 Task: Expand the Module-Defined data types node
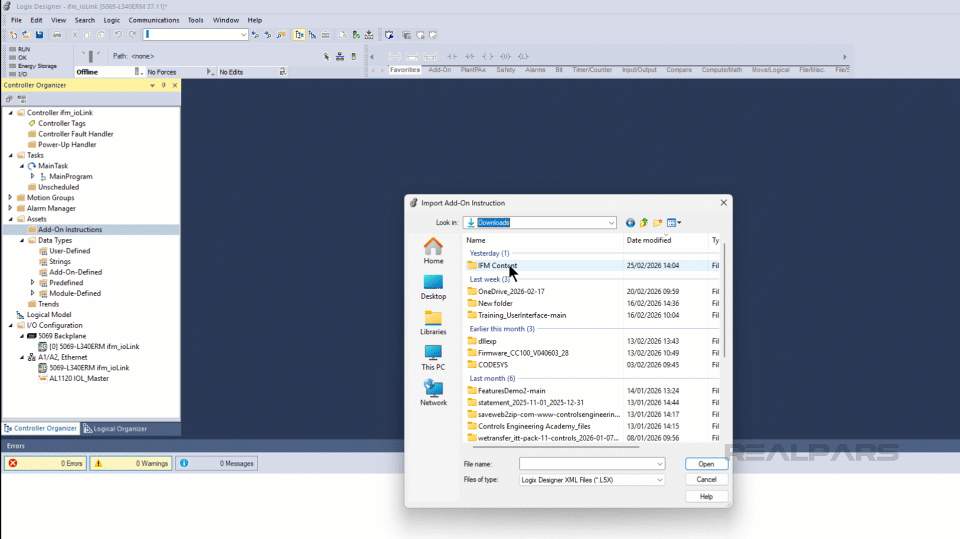pyautogui.click(x=32, y=293)
